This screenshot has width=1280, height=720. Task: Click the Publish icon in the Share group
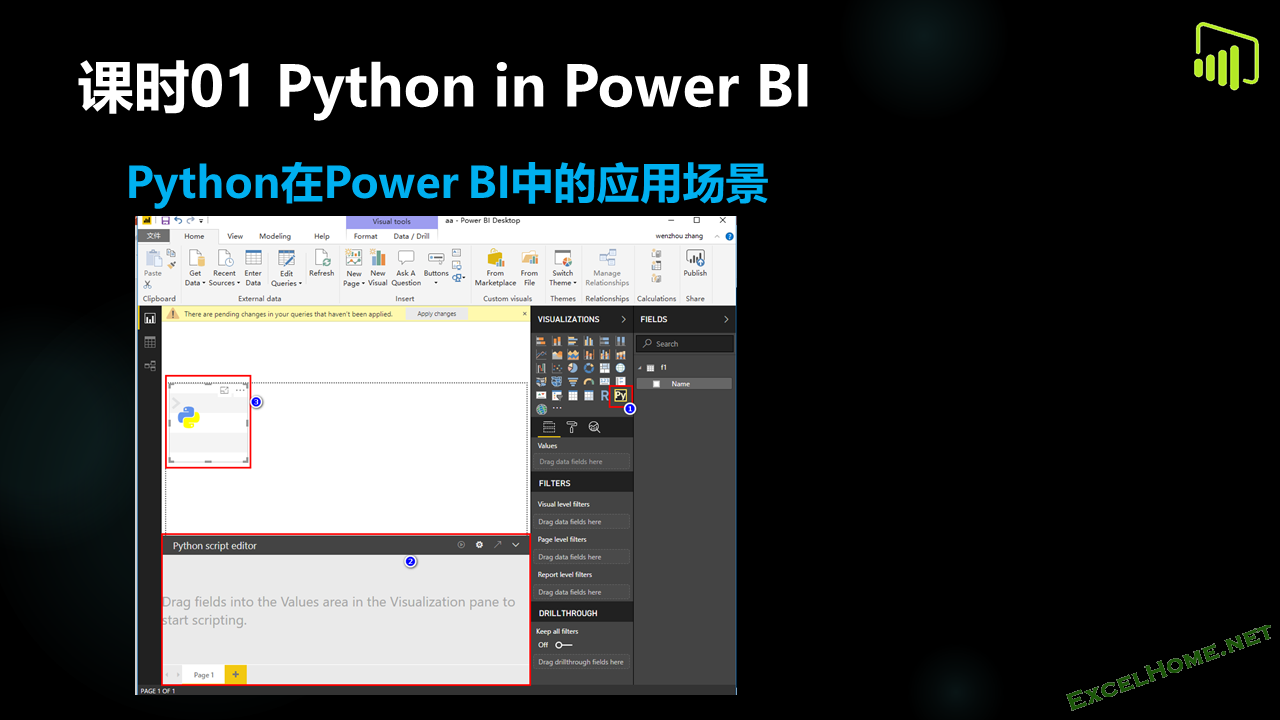point(695,265)
